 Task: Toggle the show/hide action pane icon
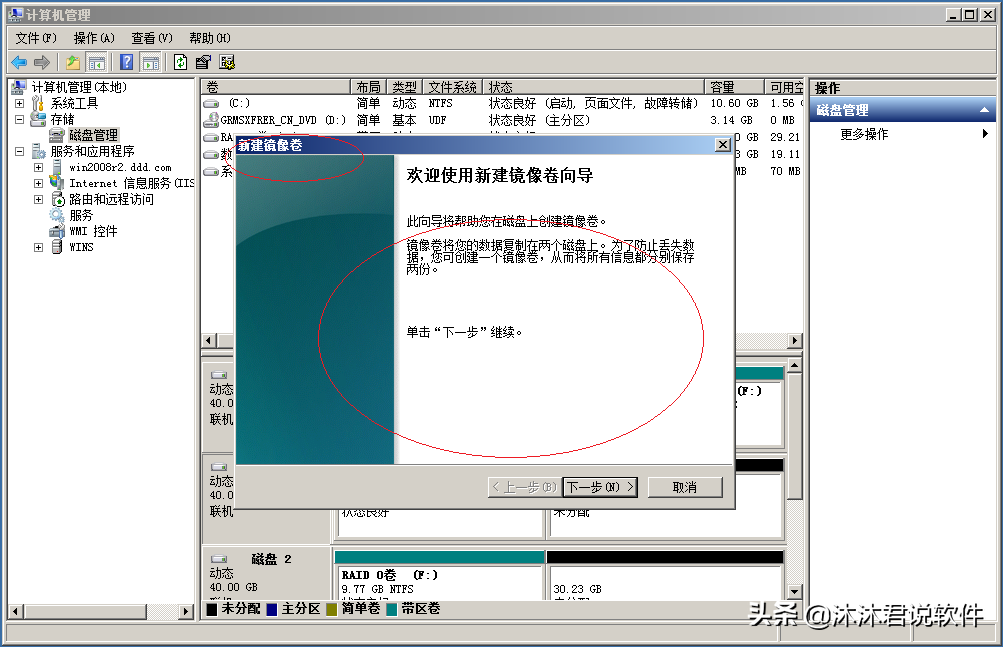click(x=151, y=62)
